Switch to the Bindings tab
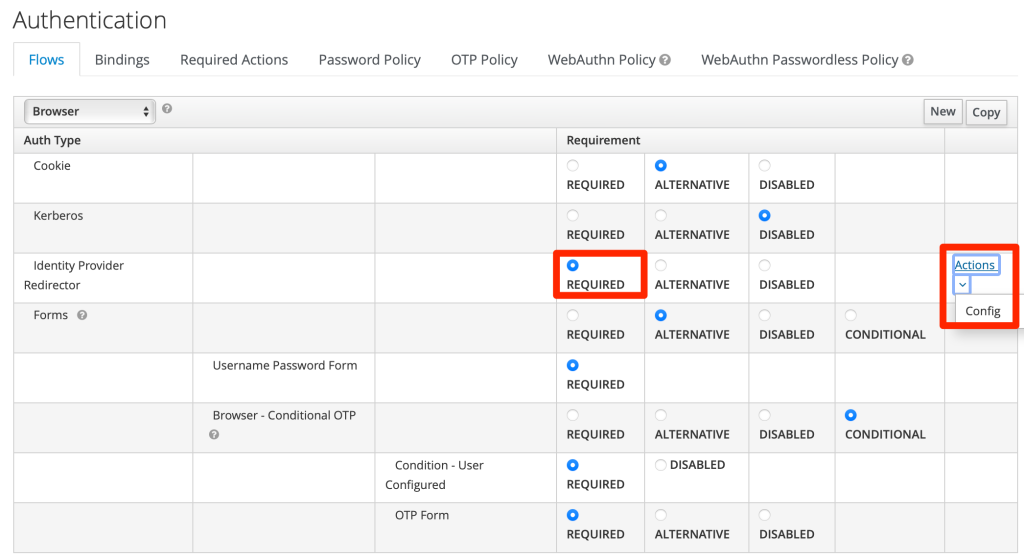Screen dimensions: 1024x559 (x=122, y=60)
